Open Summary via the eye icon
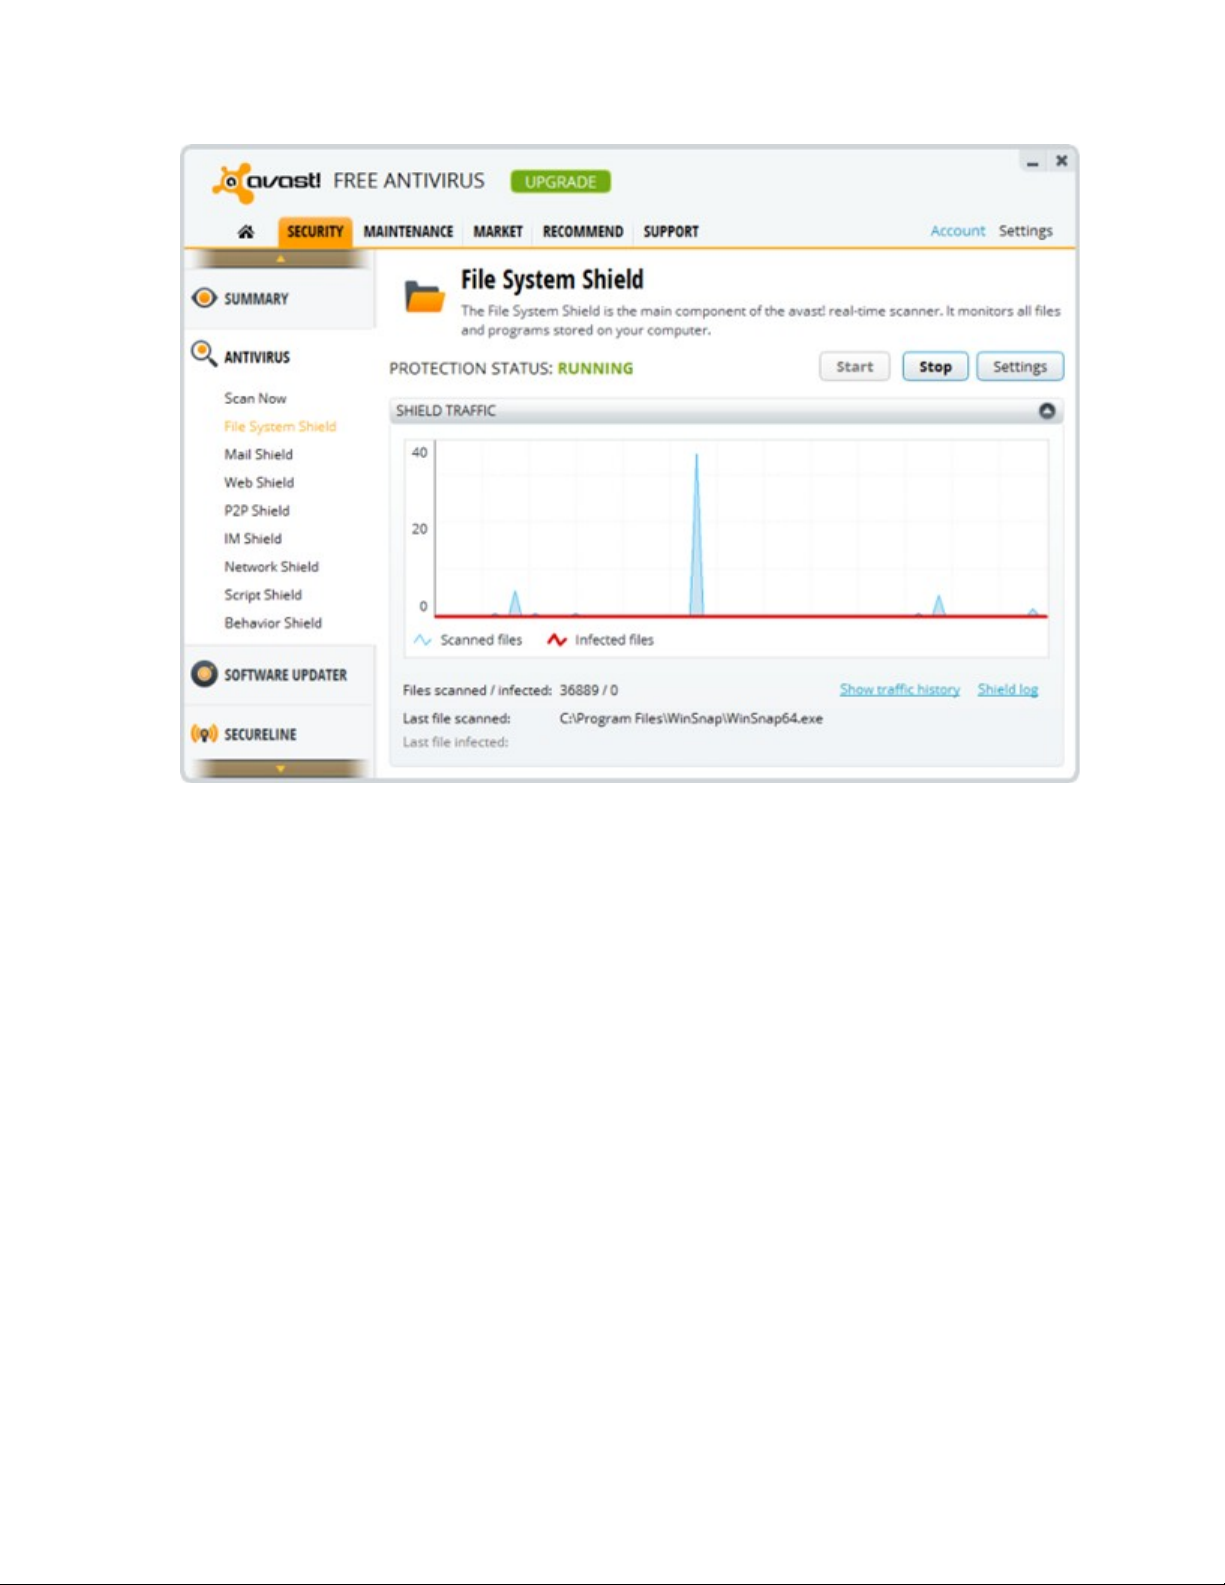The image size is (1225, 1585). [204, 298]
